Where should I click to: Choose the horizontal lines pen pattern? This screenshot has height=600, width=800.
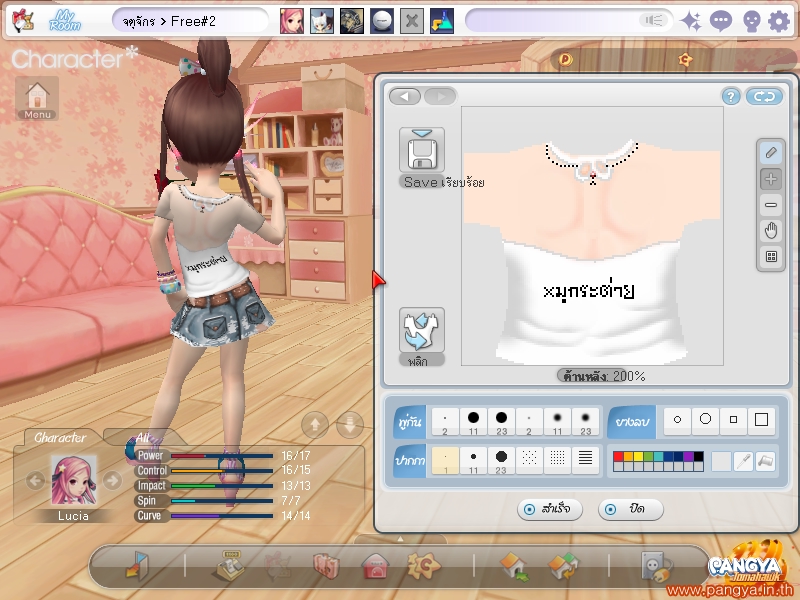point(585,461)
